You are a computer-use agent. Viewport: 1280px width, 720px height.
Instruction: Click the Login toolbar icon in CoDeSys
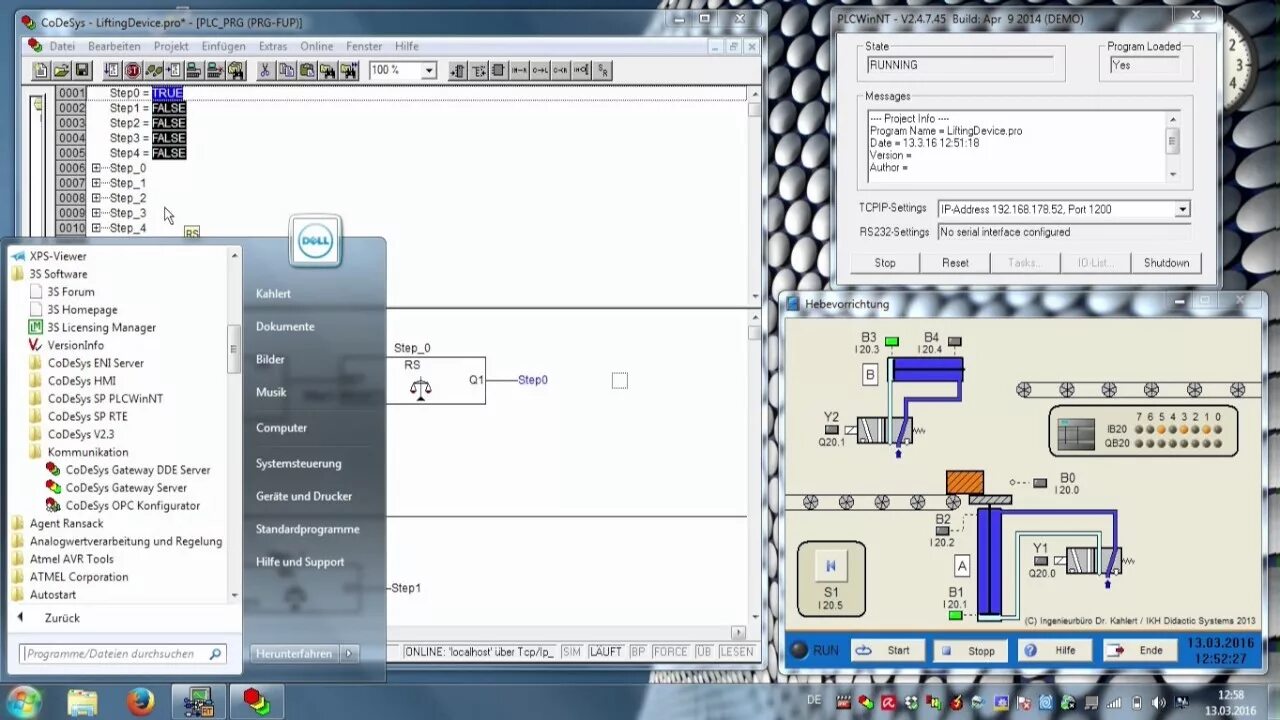point(194,70)
